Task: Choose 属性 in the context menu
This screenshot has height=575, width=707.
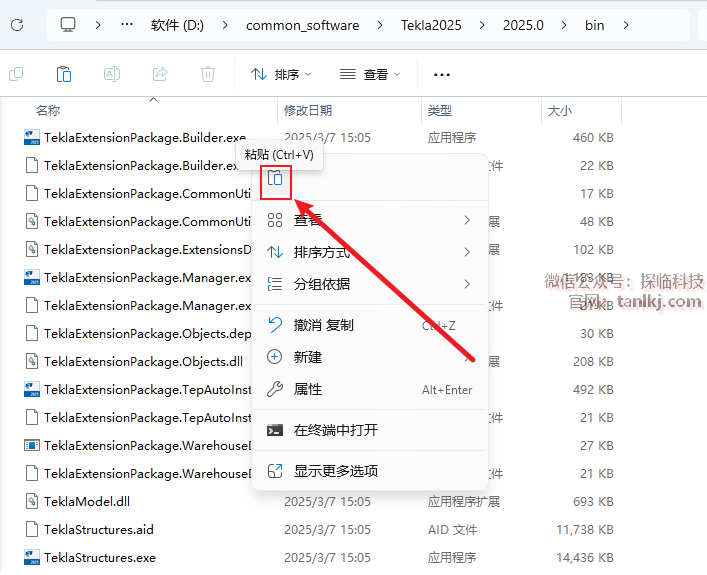Action: [x=370, y=389]
